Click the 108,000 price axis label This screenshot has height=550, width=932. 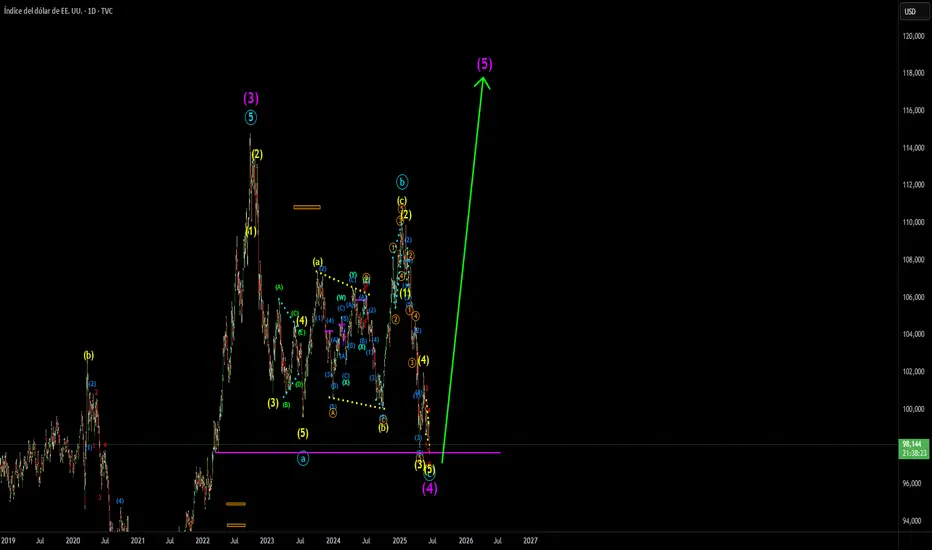coord(914,259)
